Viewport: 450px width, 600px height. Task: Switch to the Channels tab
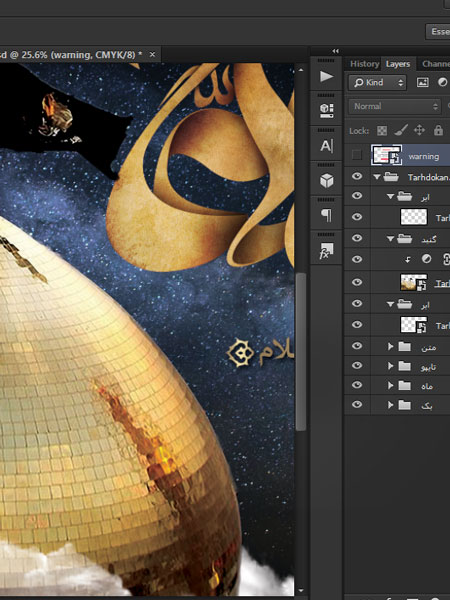tap(436, 64)
